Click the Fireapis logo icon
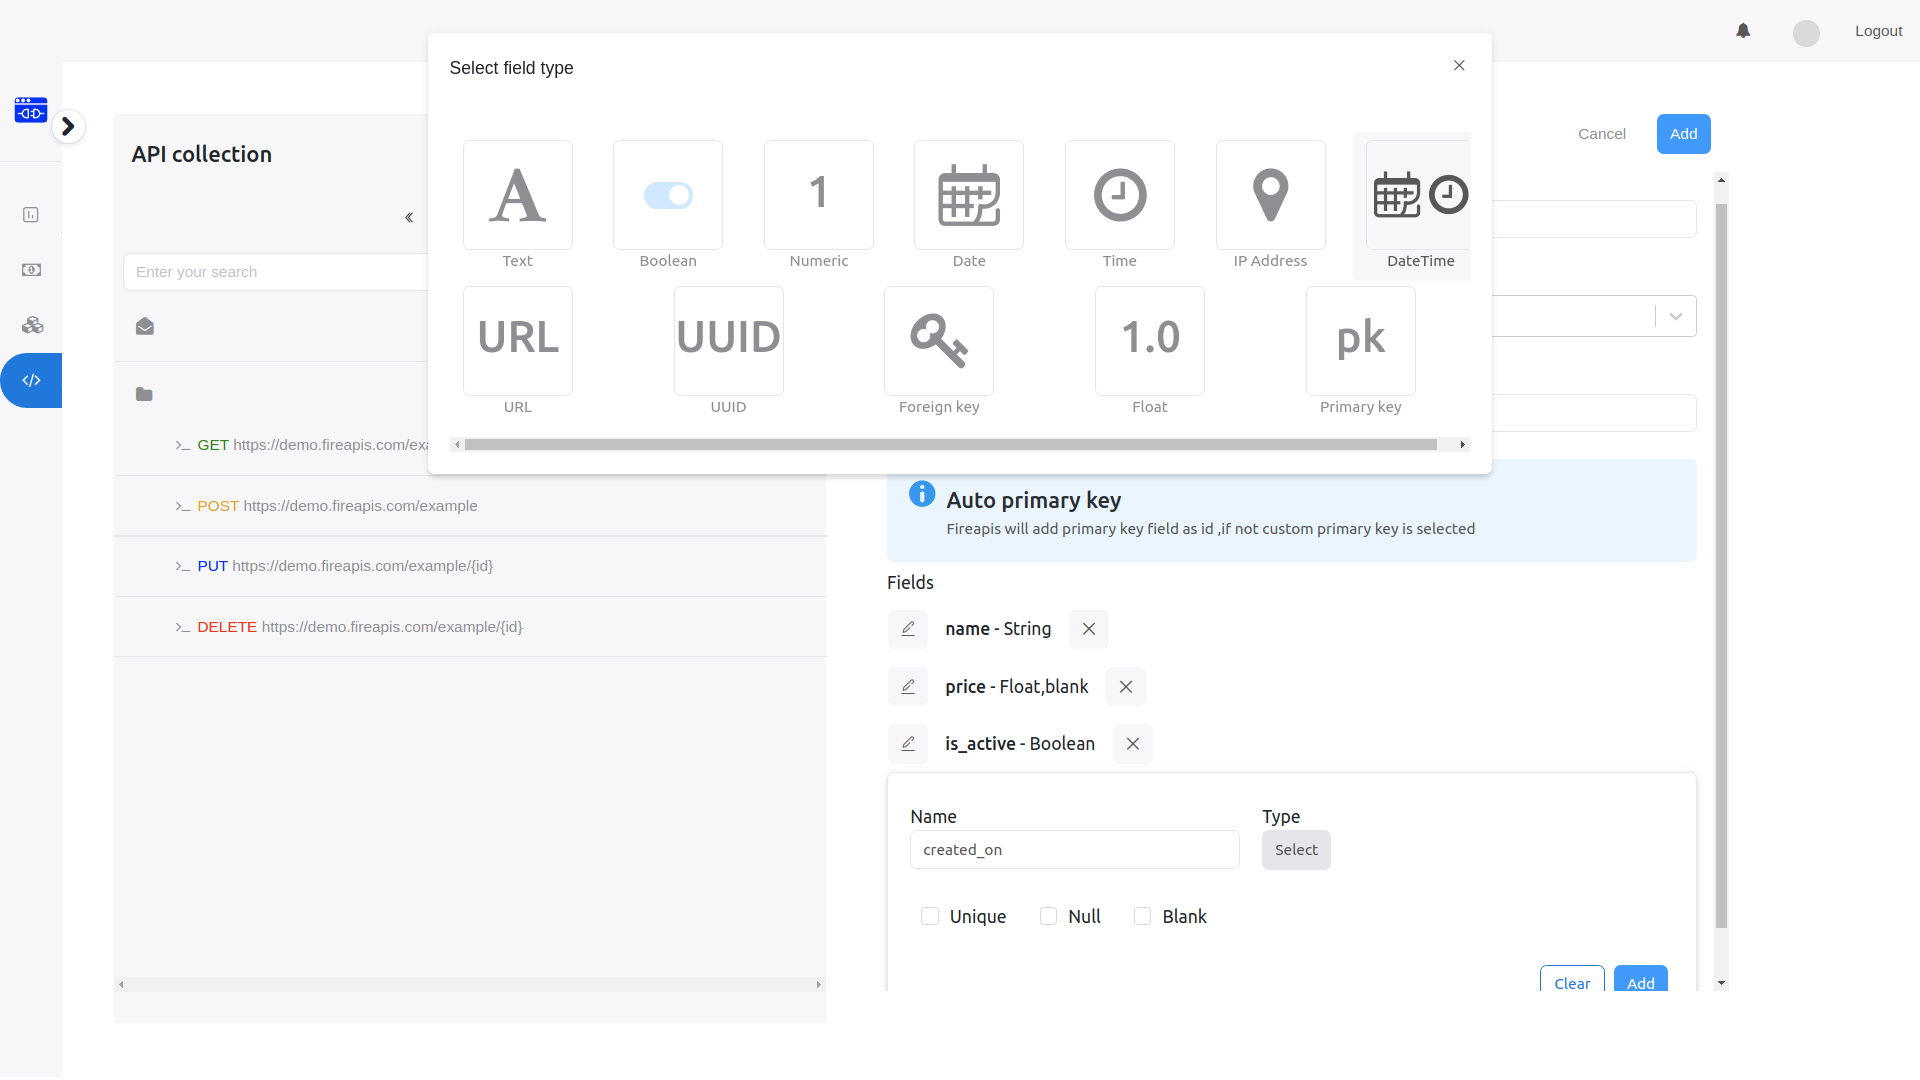1920x1080 pixels. click(x=31, y=110)
